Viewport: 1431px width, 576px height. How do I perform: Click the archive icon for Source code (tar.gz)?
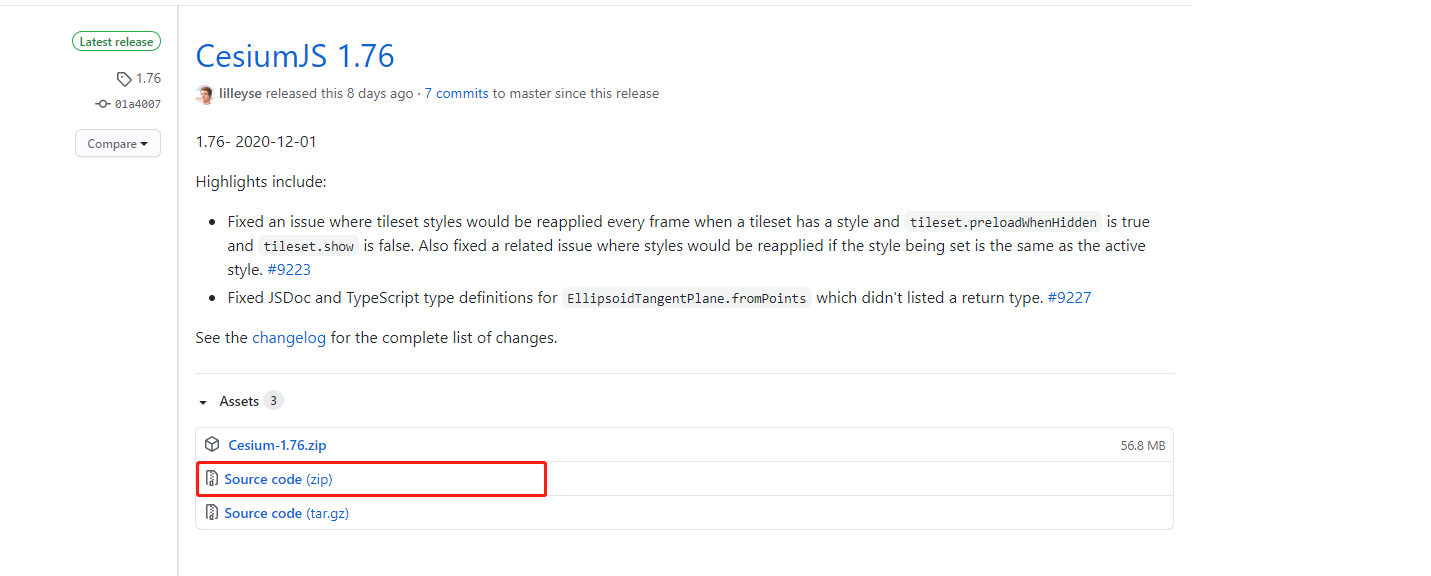point(212,513)
